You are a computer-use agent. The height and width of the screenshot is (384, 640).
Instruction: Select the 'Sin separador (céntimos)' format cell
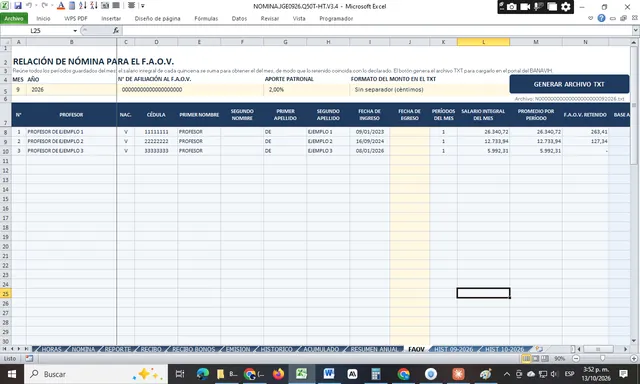tap(429, 90)
